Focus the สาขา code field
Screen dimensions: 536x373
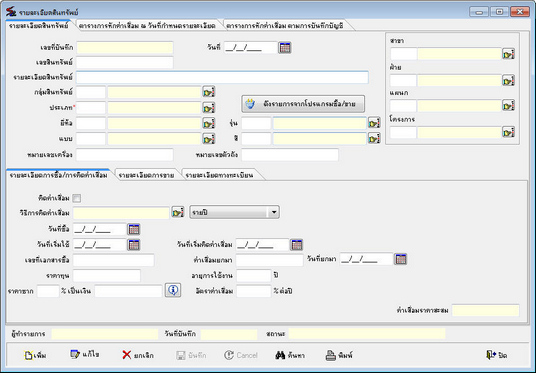pos(403,54)
